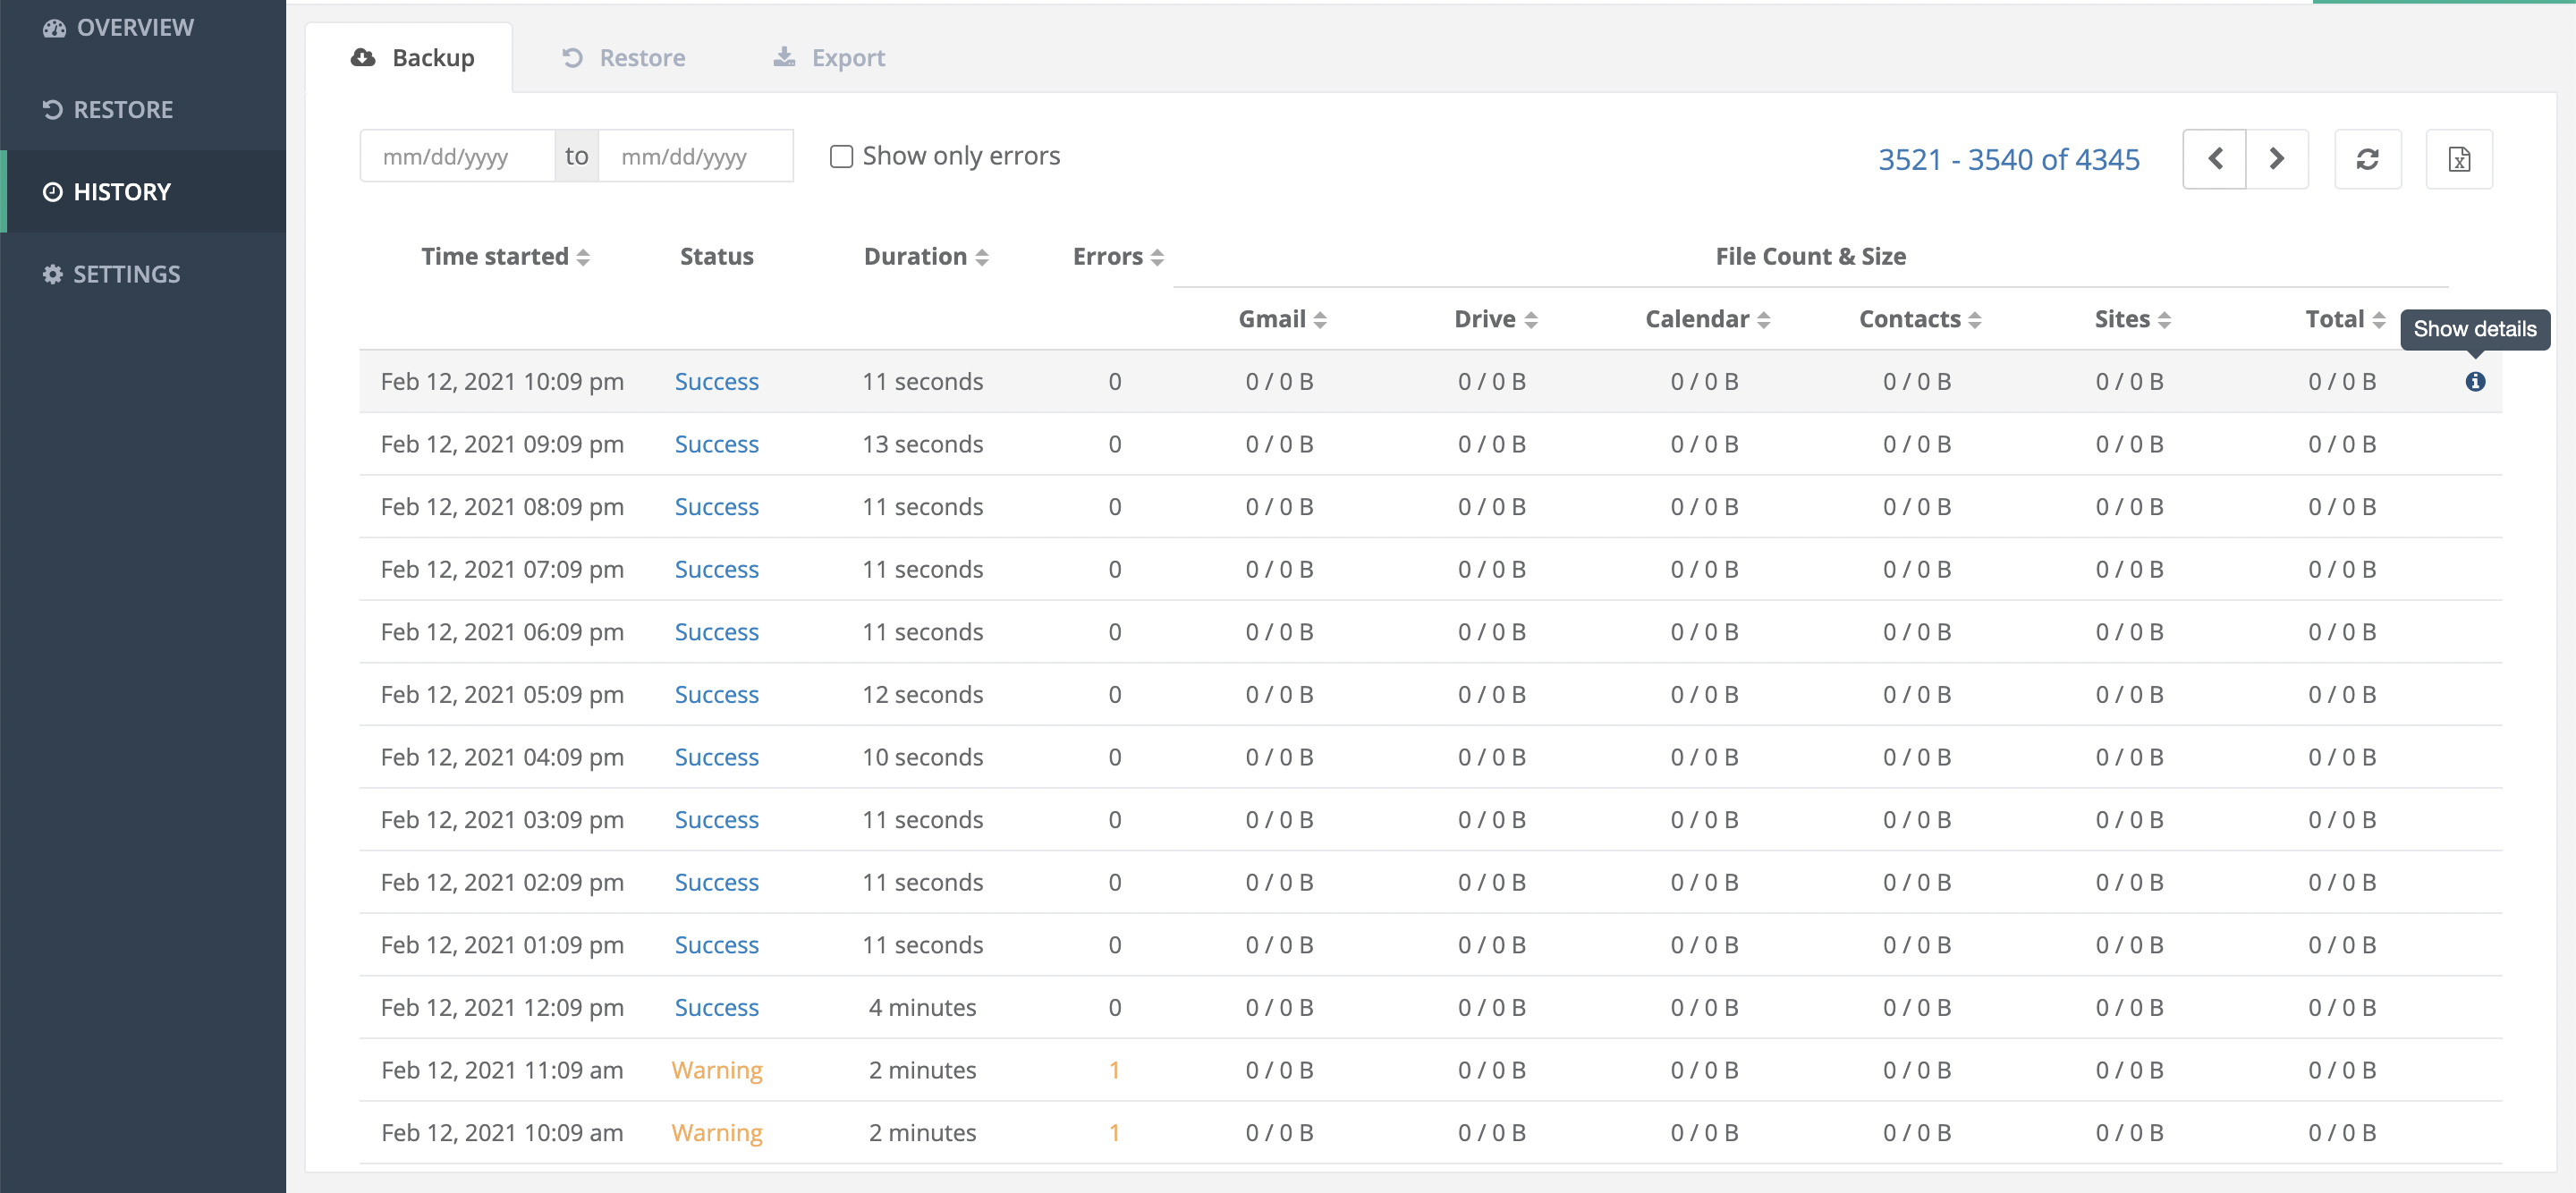Open the Overview section in sidebar
The width and height of the screenshot is (2576, 1193).
[118, 28]
